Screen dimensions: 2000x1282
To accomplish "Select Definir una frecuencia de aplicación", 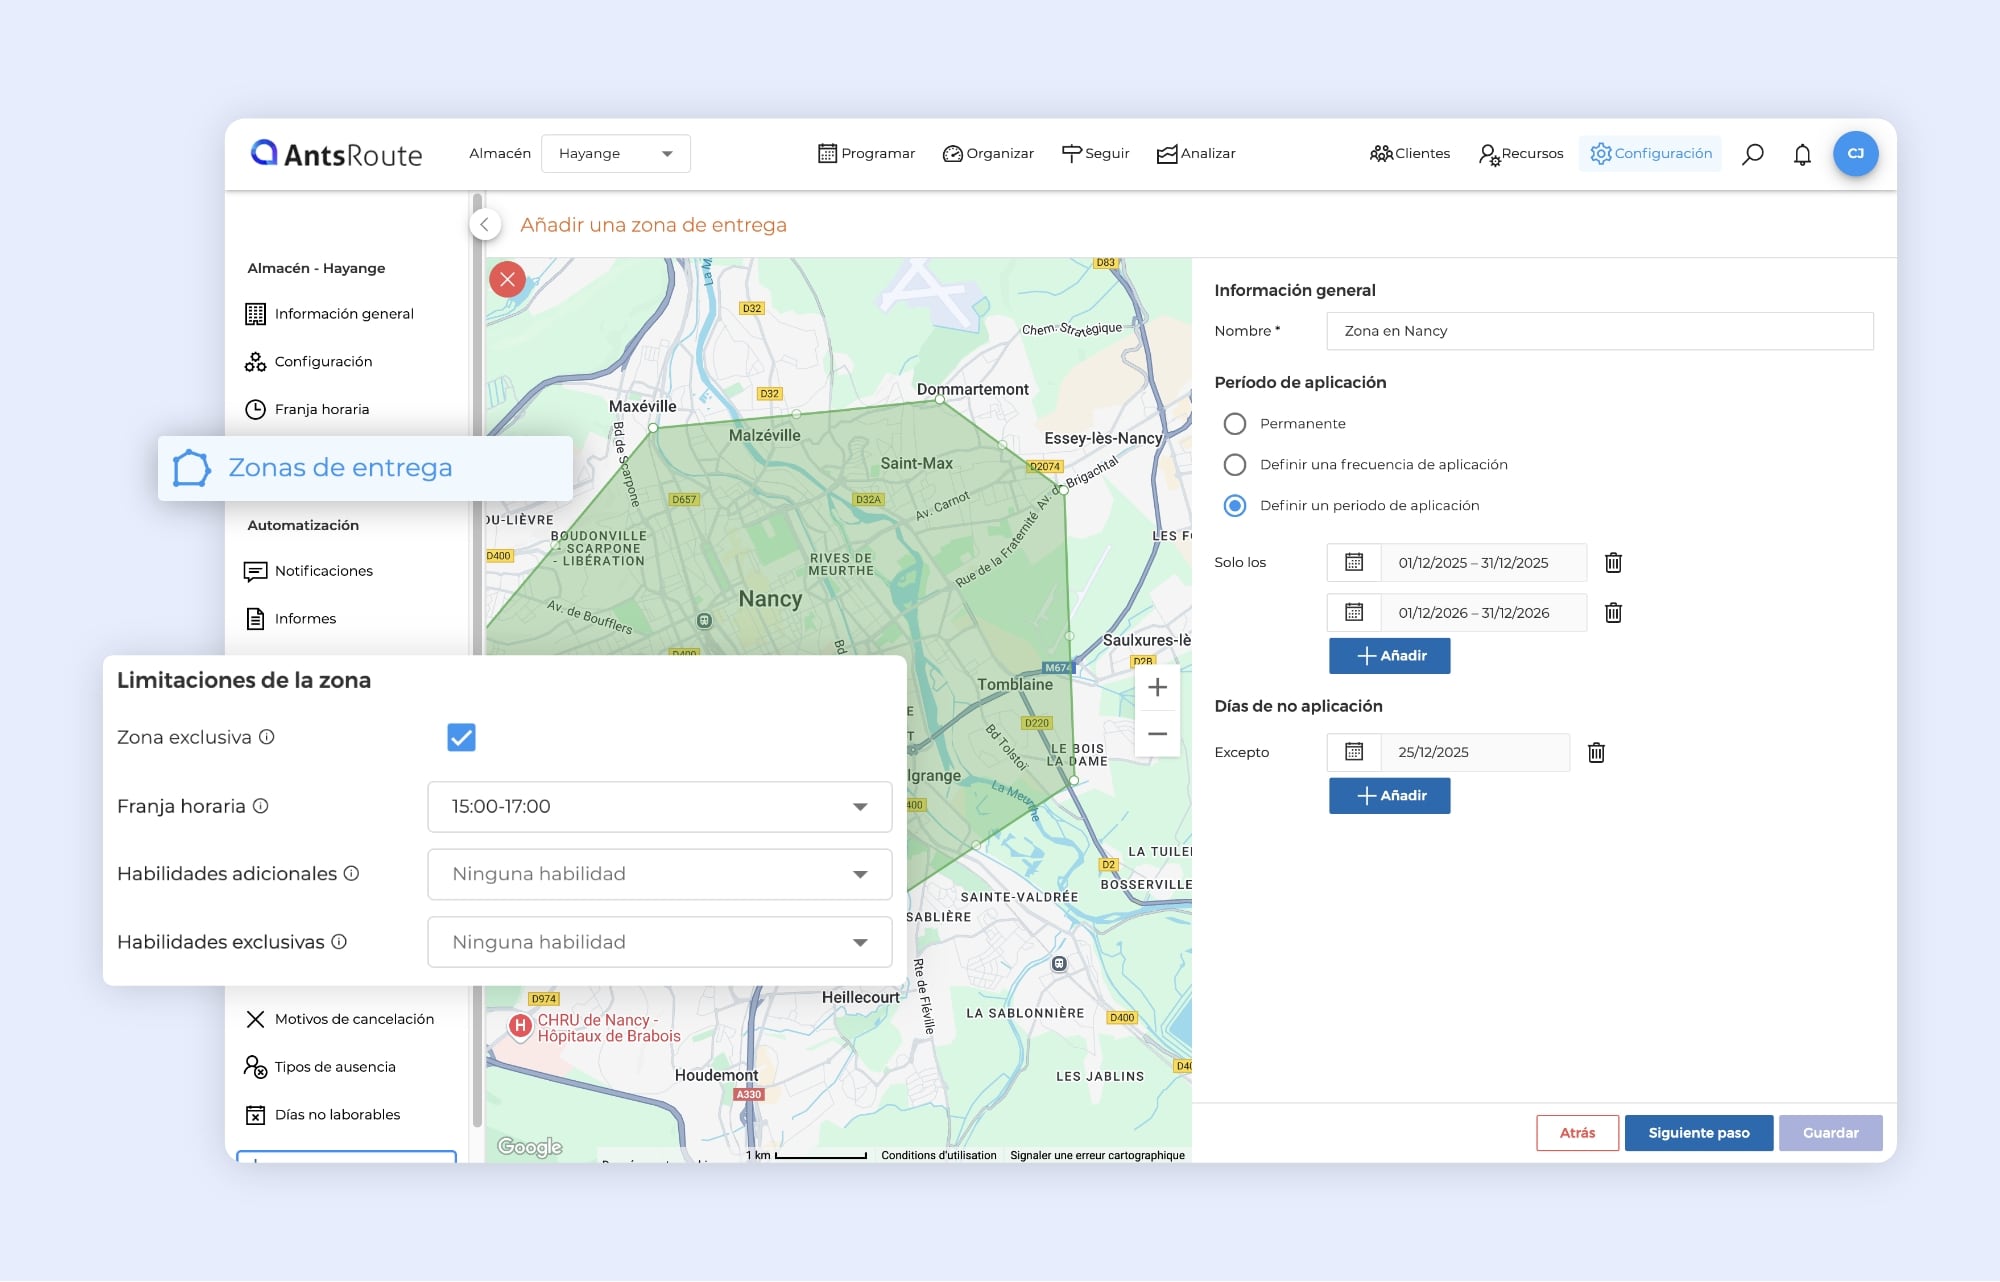I will click(x=1235, y=465).
